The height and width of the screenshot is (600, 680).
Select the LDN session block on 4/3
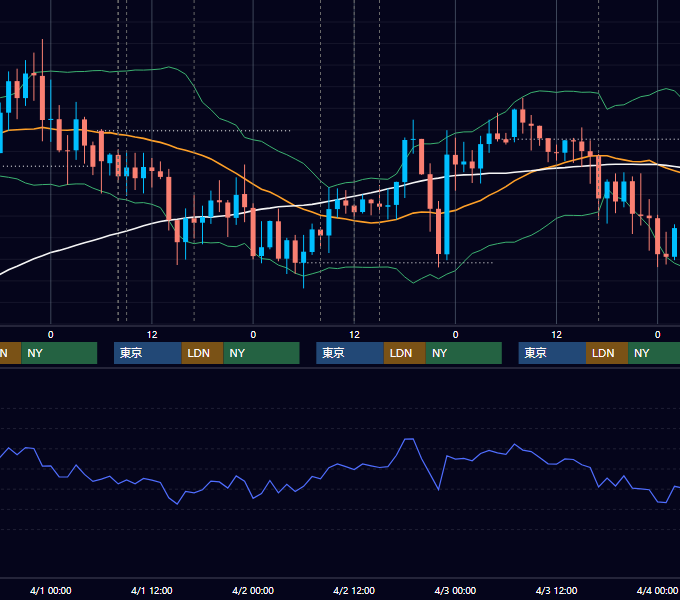pyautogui.click(x=607, y=353)
